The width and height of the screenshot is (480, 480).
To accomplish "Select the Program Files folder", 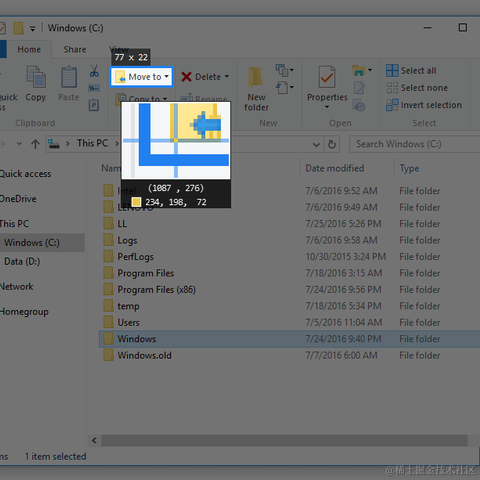I will tap(146, 273).
